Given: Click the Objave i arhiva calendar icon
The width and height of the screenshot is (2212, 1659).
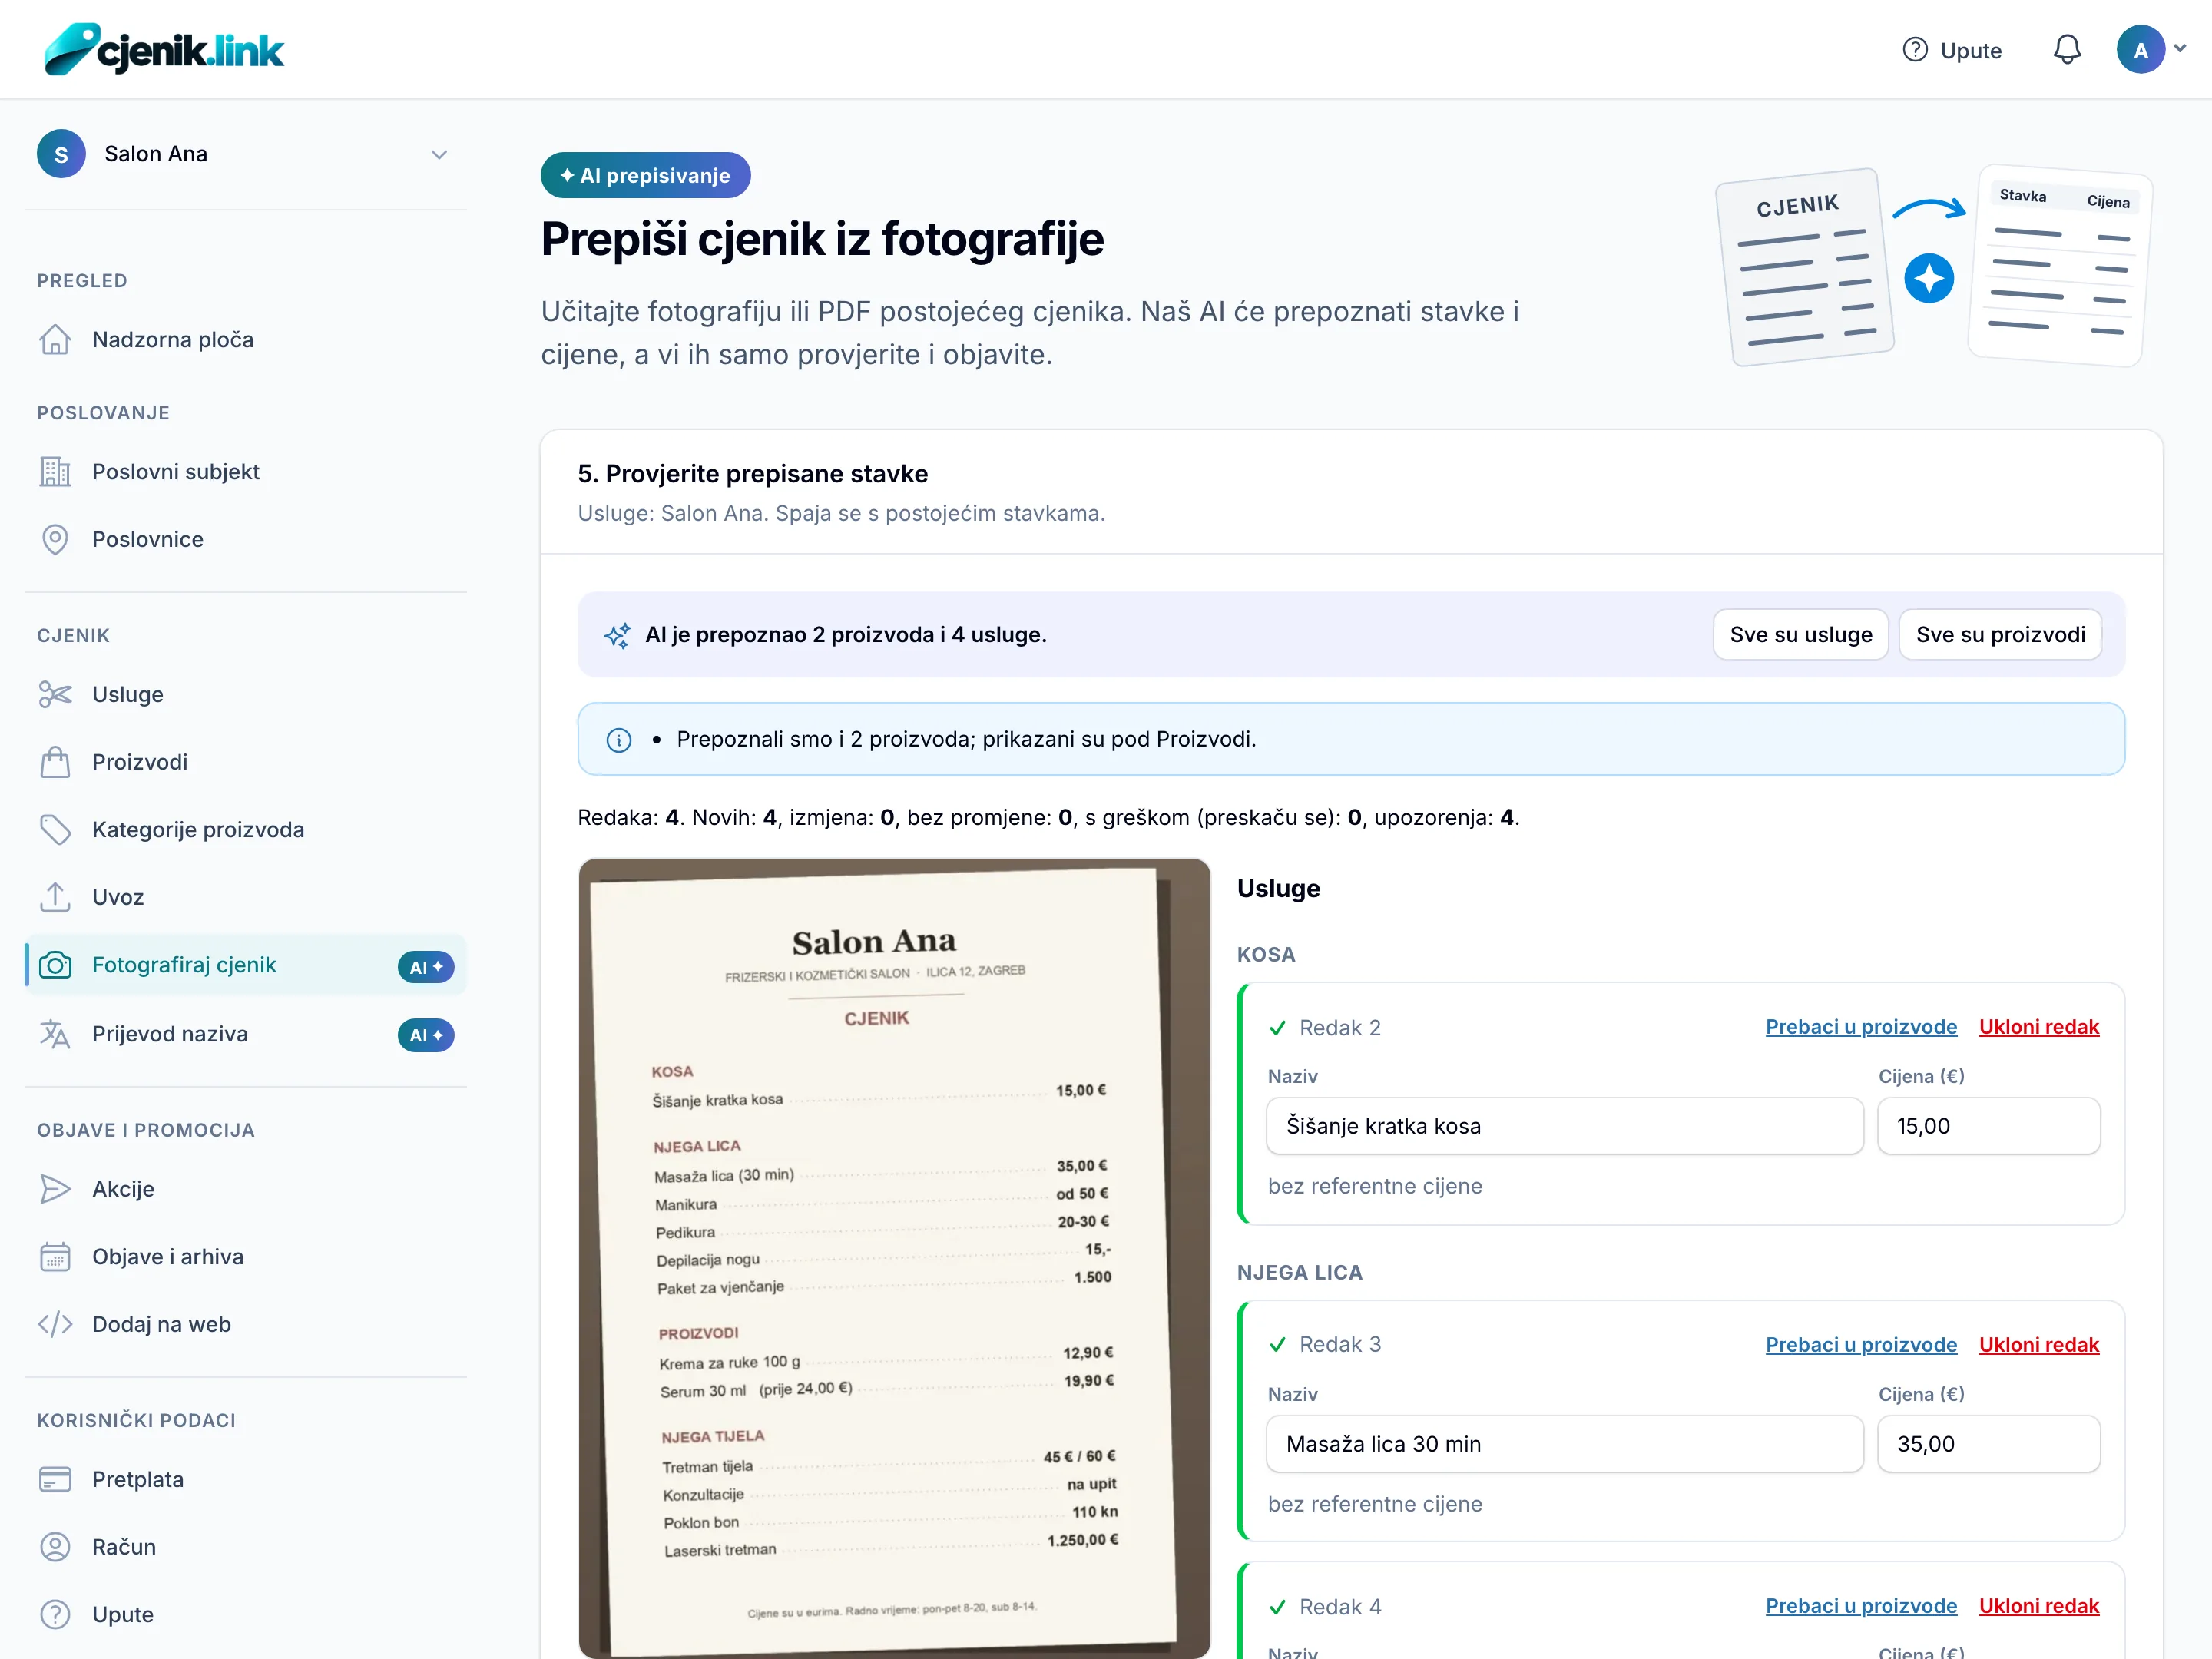Looking at the screenshot, I should click(x=55, y=1257).
